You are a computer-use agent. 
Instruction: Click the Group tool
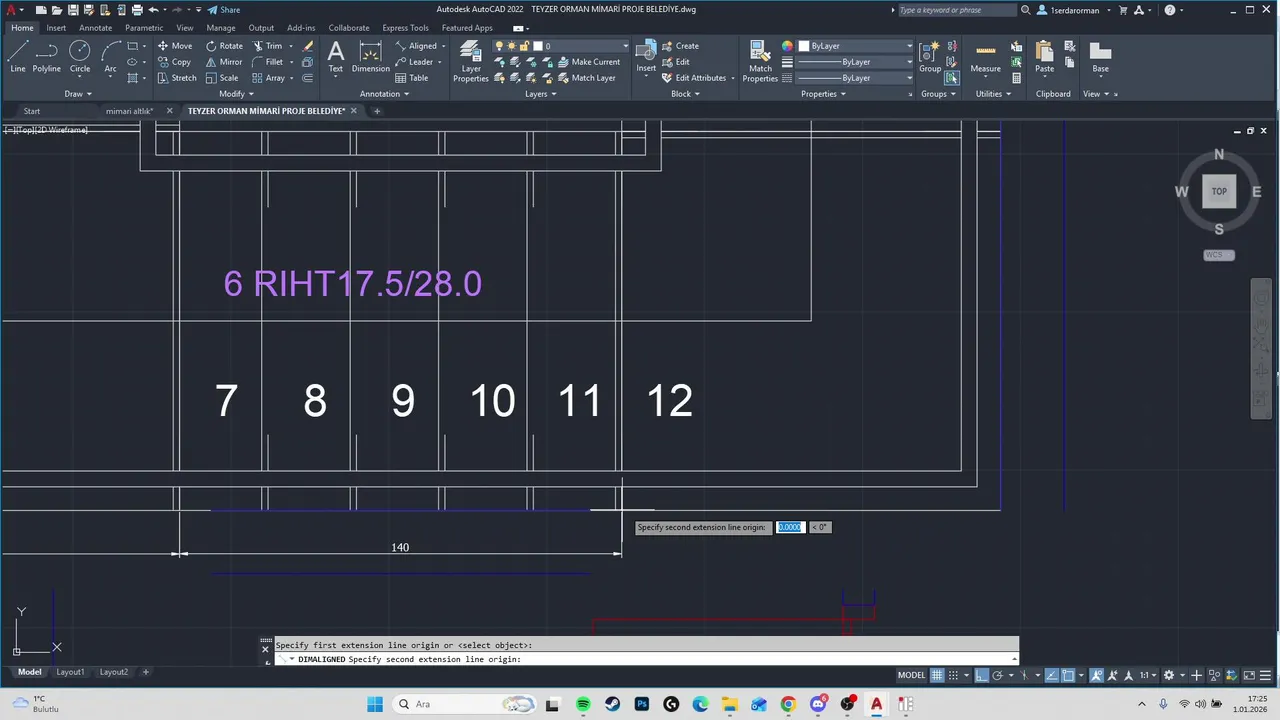(x=930, y=56)
